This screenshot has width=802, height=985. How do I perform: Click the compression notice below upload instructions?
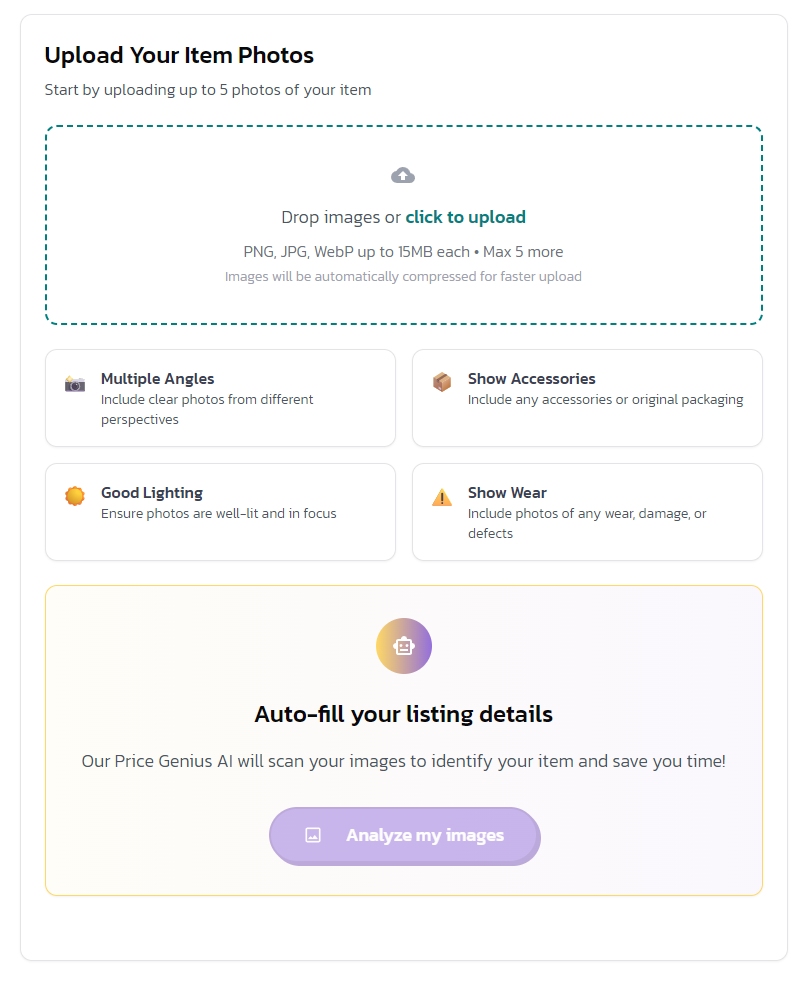click(x=403, y=277)
